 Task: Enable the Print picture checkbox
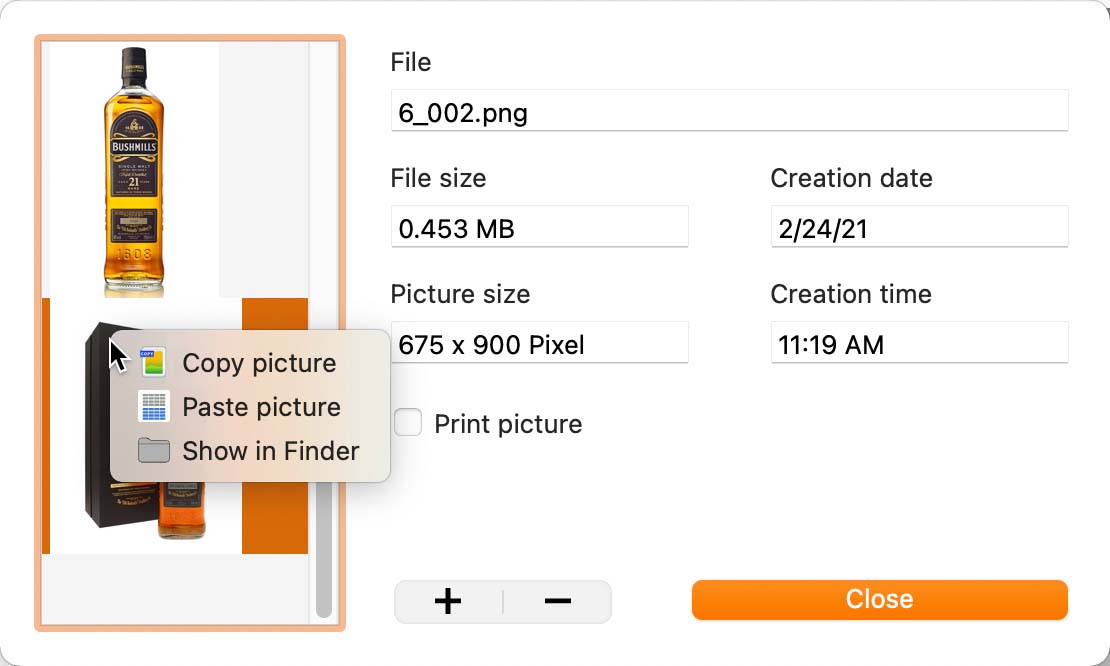[408, 423]
